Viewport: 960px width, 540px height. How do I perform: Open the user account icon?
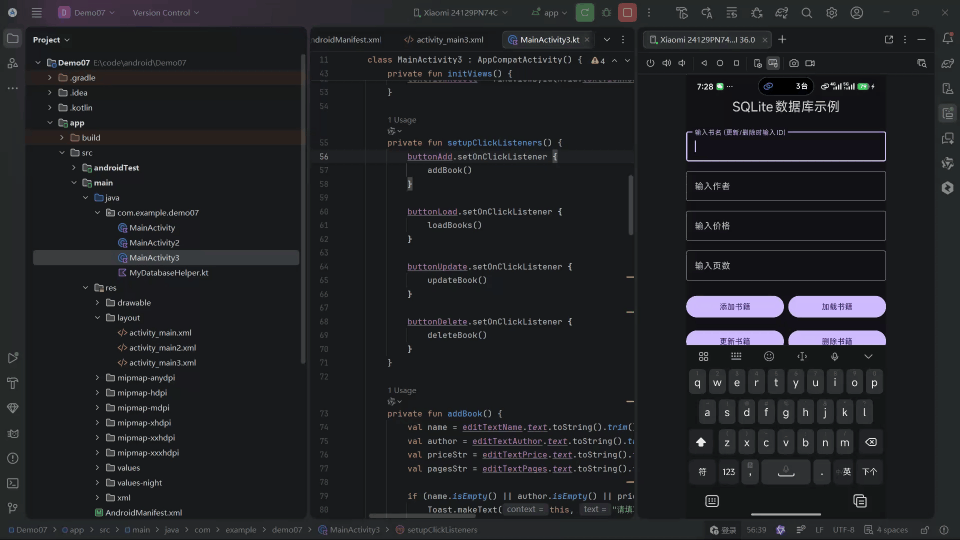857,12
